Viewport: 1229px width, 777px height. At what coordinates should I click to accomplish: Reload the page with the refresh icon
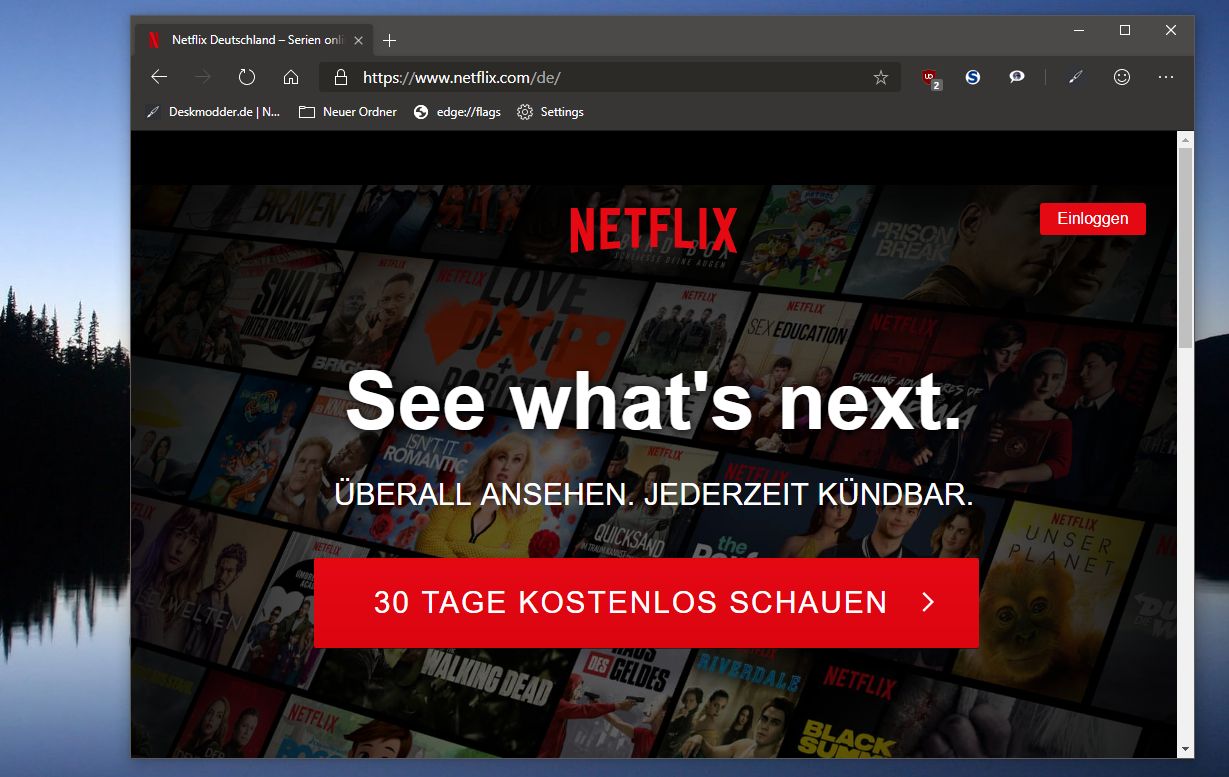[247, 77]
